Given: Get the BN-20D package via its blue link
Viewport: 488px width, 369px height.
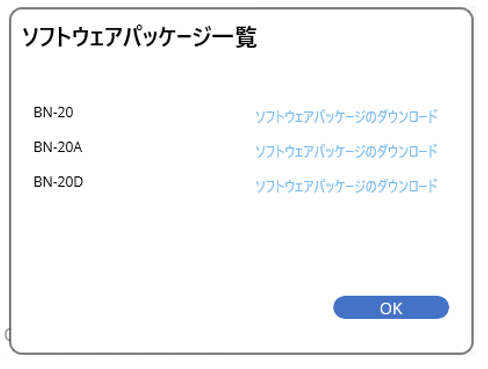Looking at the screenshot, I should point(346,186).
